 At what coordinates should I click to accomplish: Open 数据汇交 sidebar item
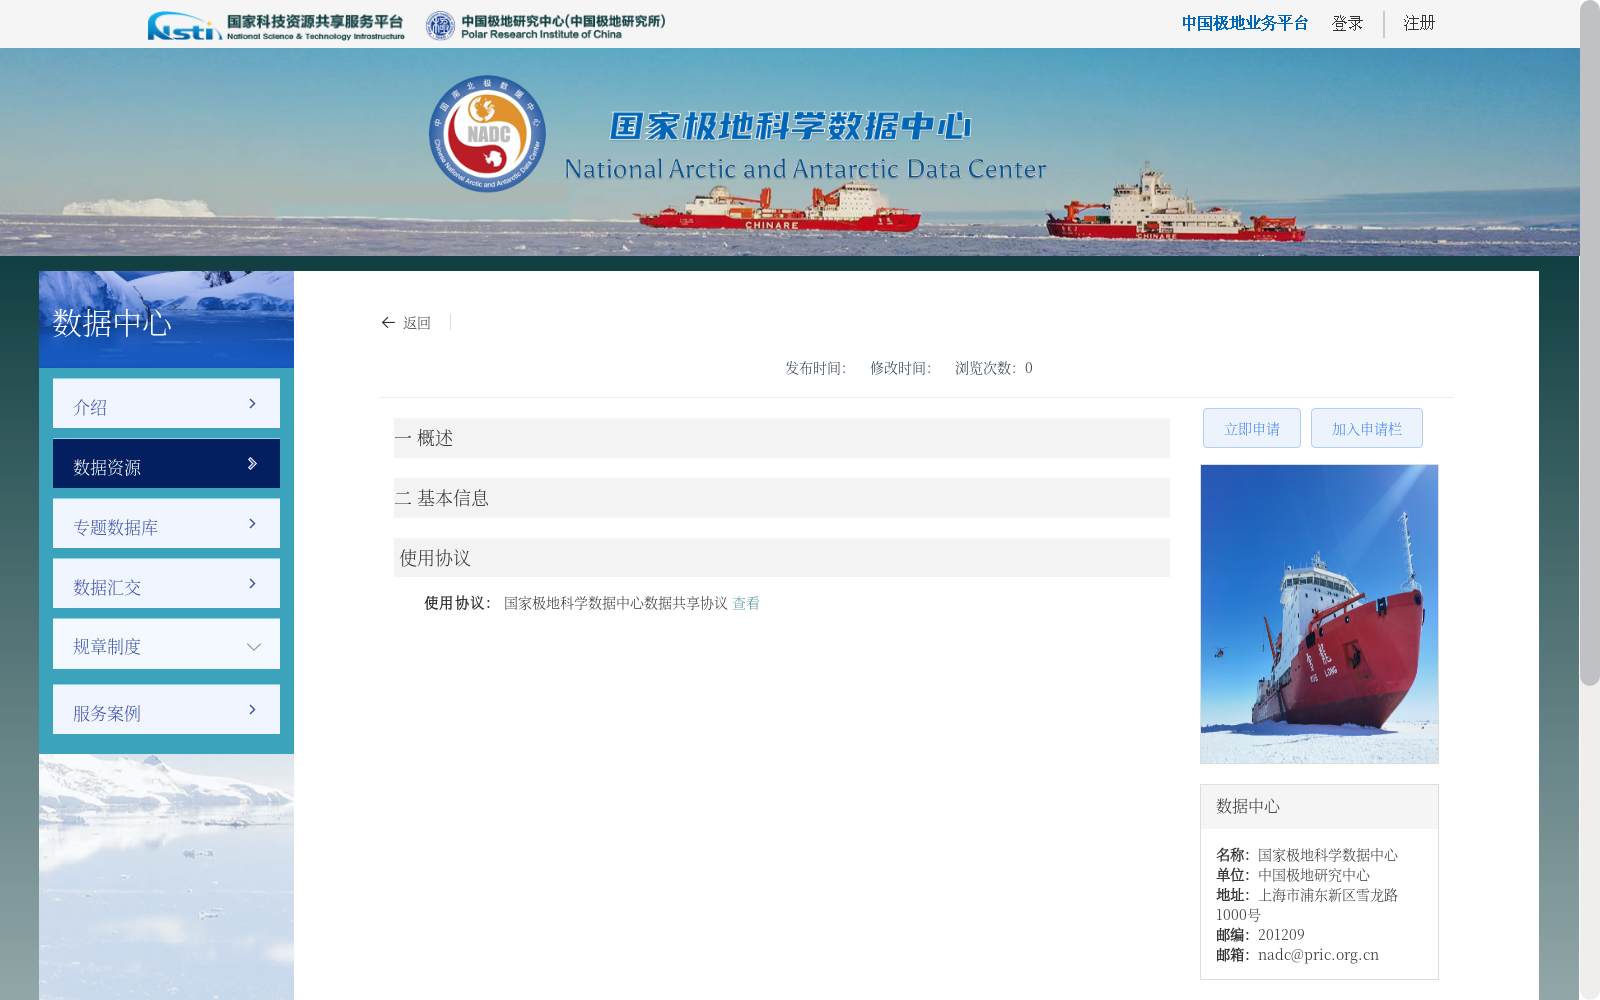166,583
